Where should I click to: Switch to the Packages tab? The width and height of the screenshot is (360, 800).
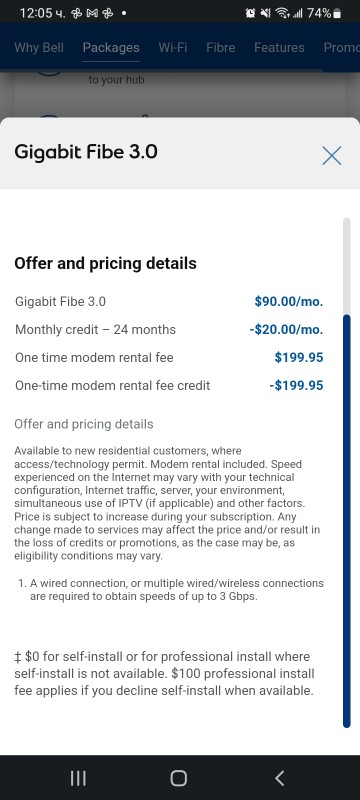pos(111,47)
